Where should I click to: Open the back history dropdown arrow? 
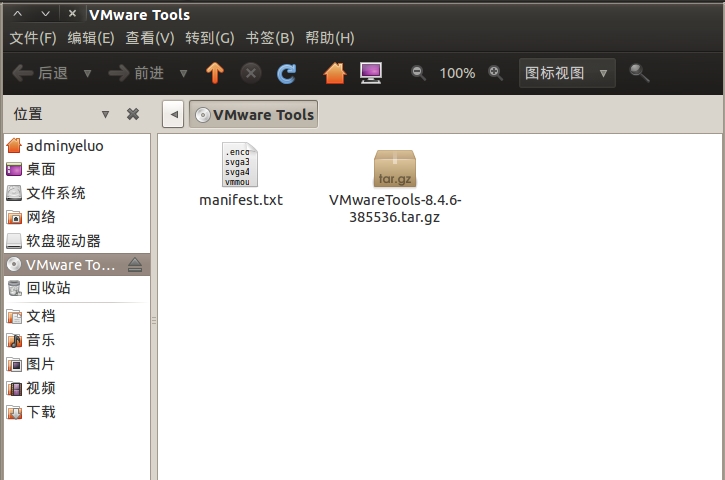87,73
